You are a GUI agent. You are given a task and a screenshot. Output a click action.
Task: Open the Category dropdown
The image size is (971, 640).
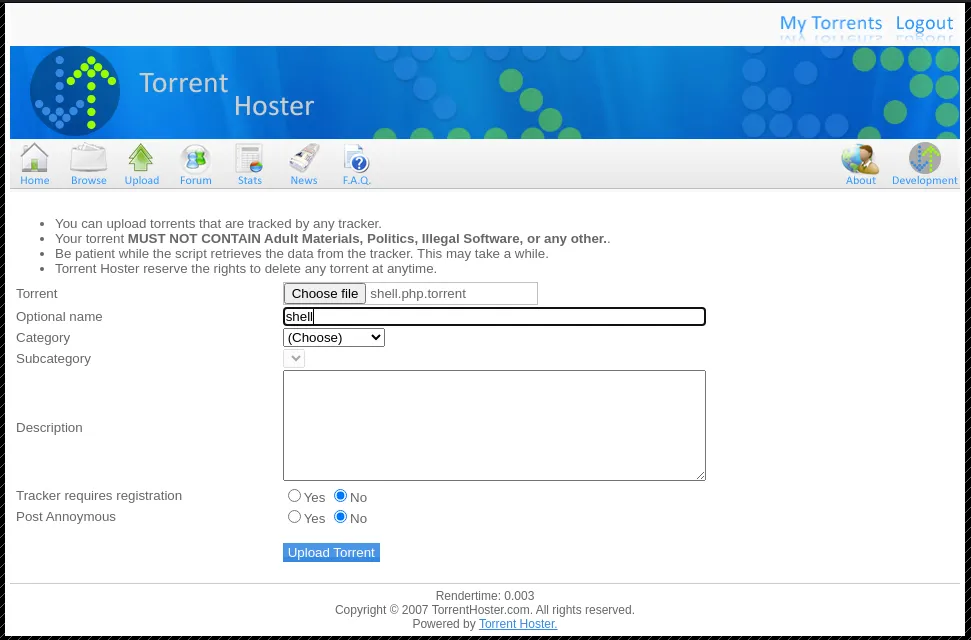point(334,338)
